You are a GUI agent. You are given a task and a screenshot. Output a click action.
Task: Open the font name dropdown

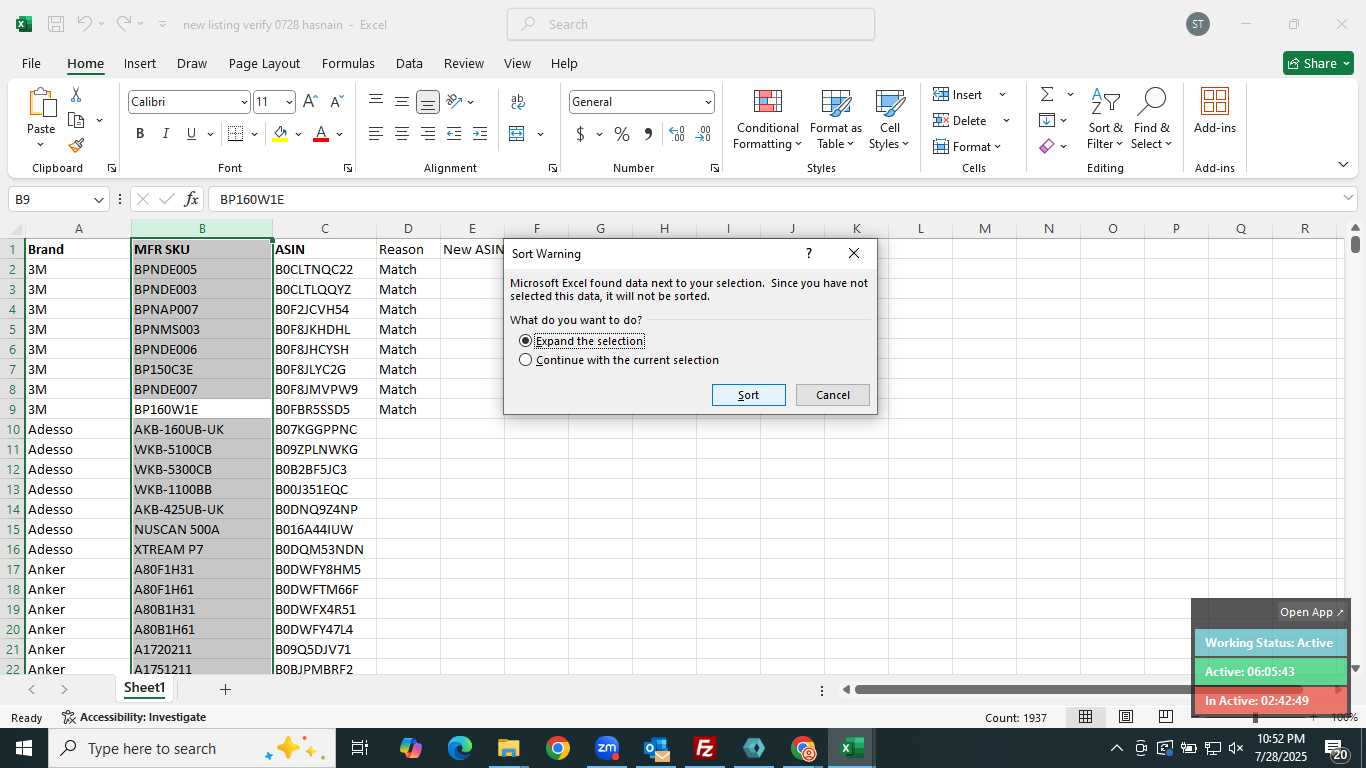243,102
